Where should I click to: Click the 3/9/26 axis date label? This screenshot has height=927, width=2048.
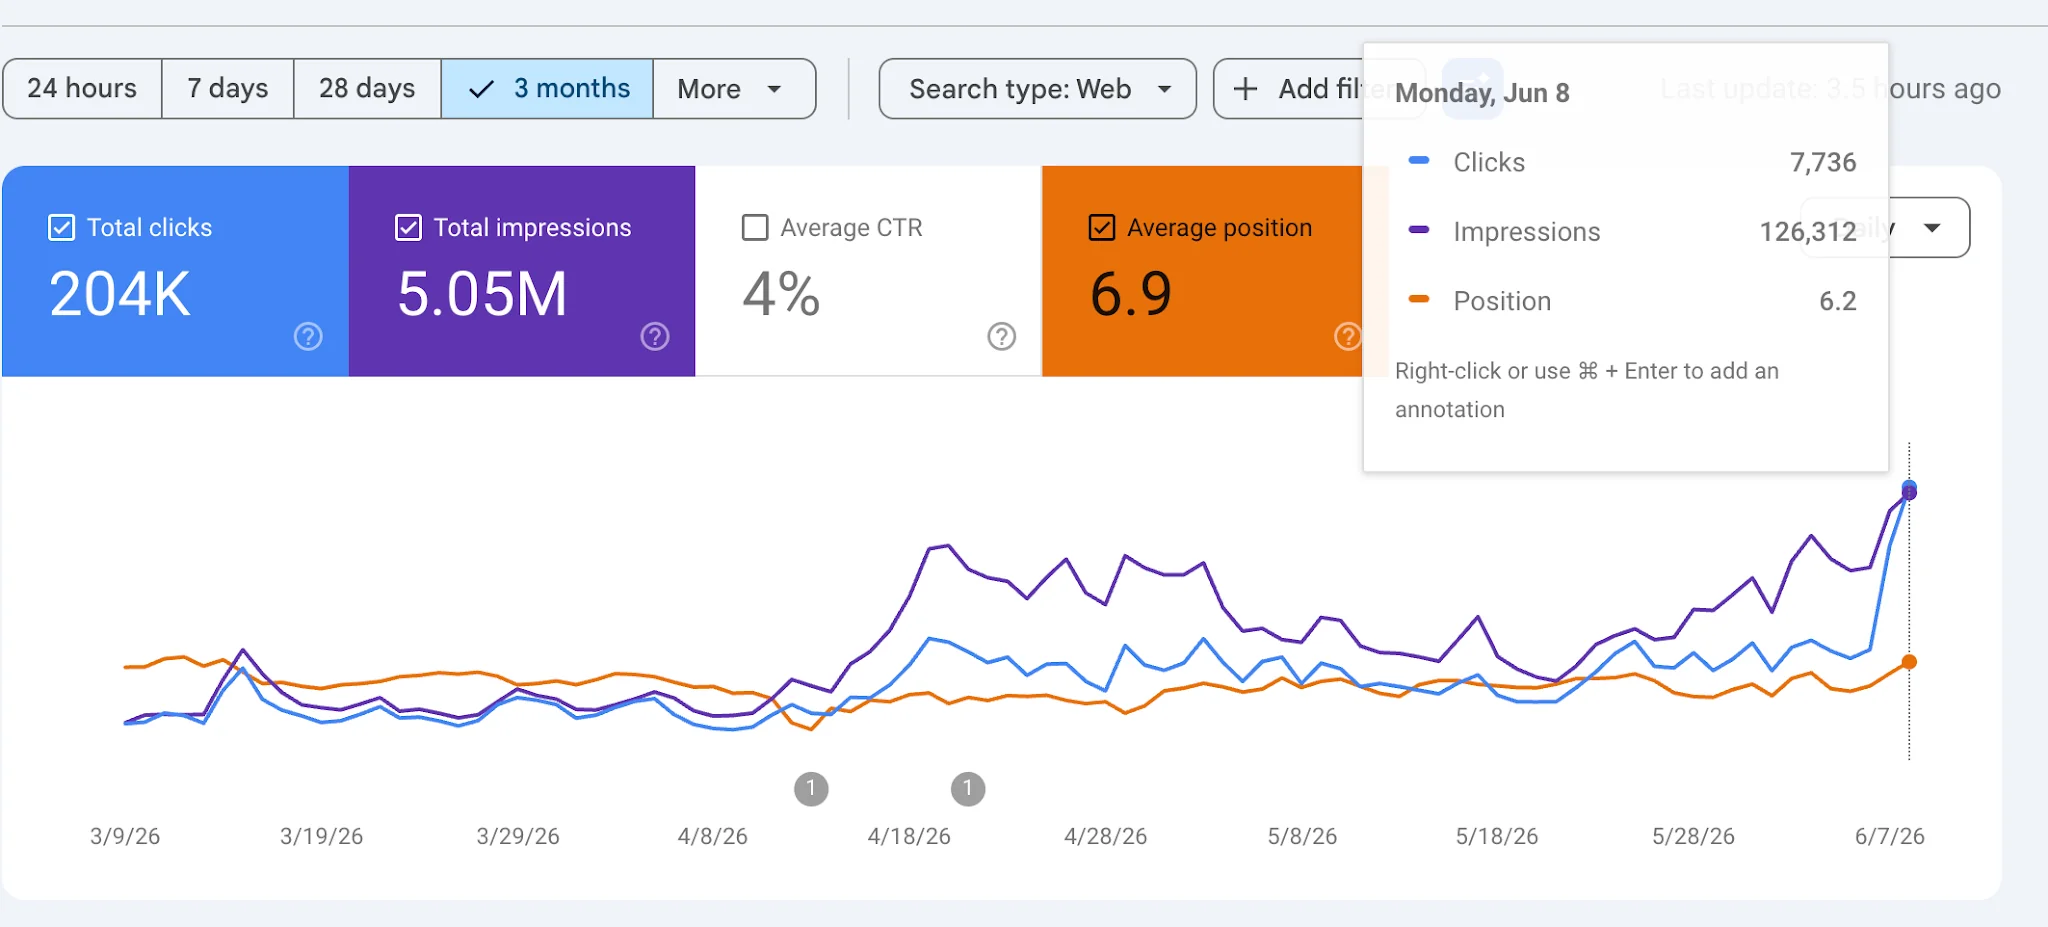[125, 836]
